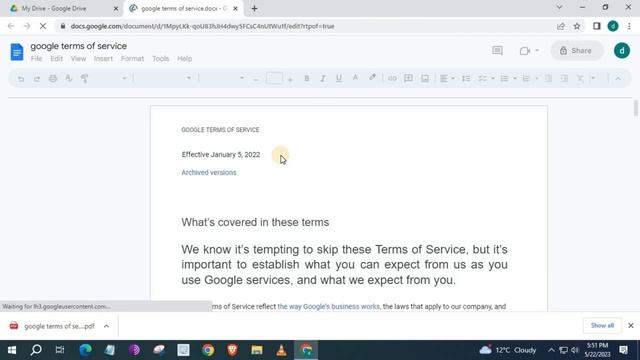The width and height of the screenshot is (640, 360).
Task: Select the Paint format tool
Action: tap(84, 78)
